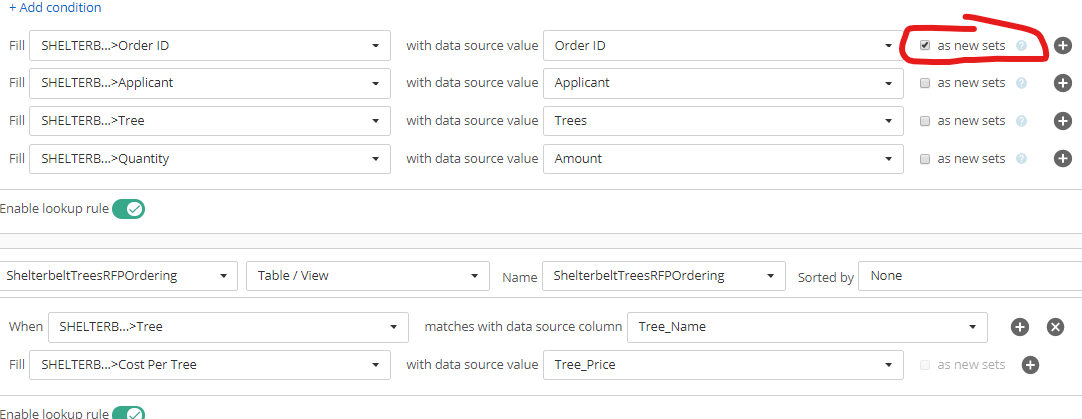Remove the Tree_Name match condition
The height and width of the screenshot is (419, 1082).
pos(1055,327)
